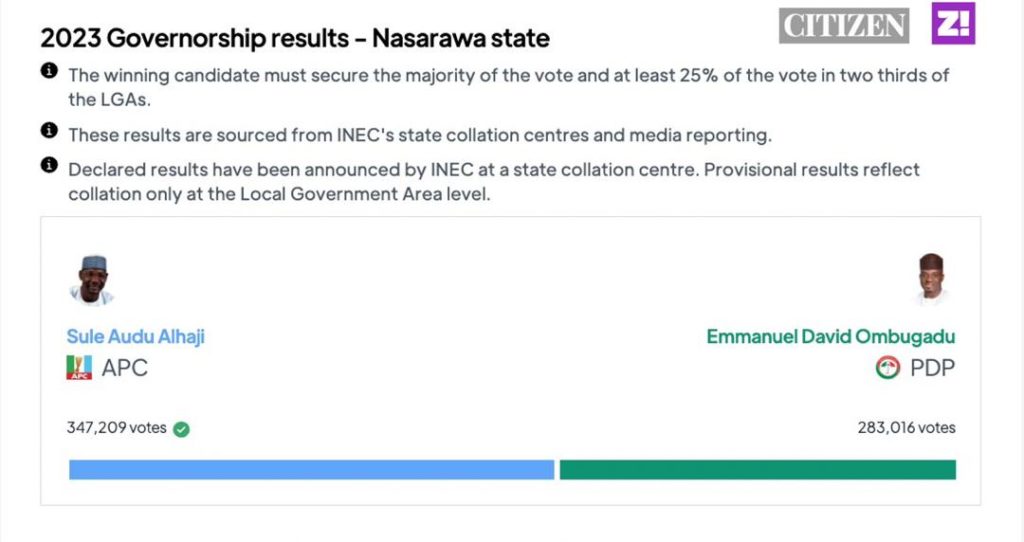Click the info icon beside winning candidate rule
Screen dimensions: 1024x542
pyautogui.click(x=48, y=72)
